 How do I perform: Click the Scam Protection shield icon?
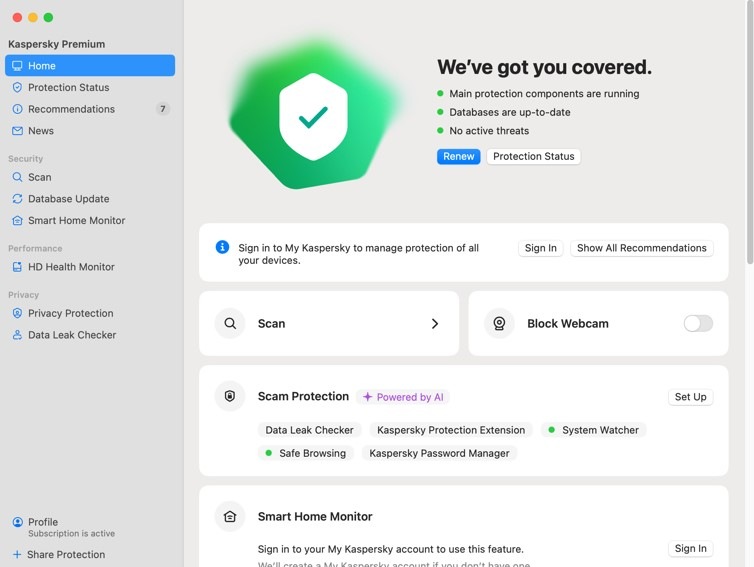coord(230,396)
